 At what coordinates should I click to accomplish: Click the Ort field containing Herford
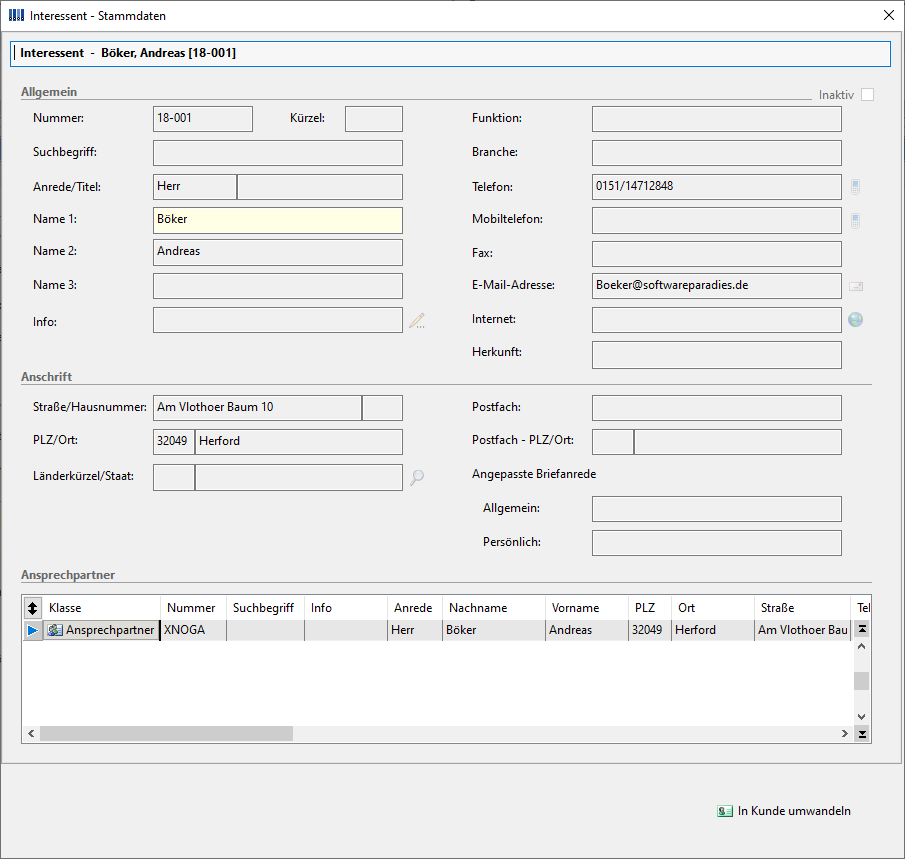pos(299,442)
